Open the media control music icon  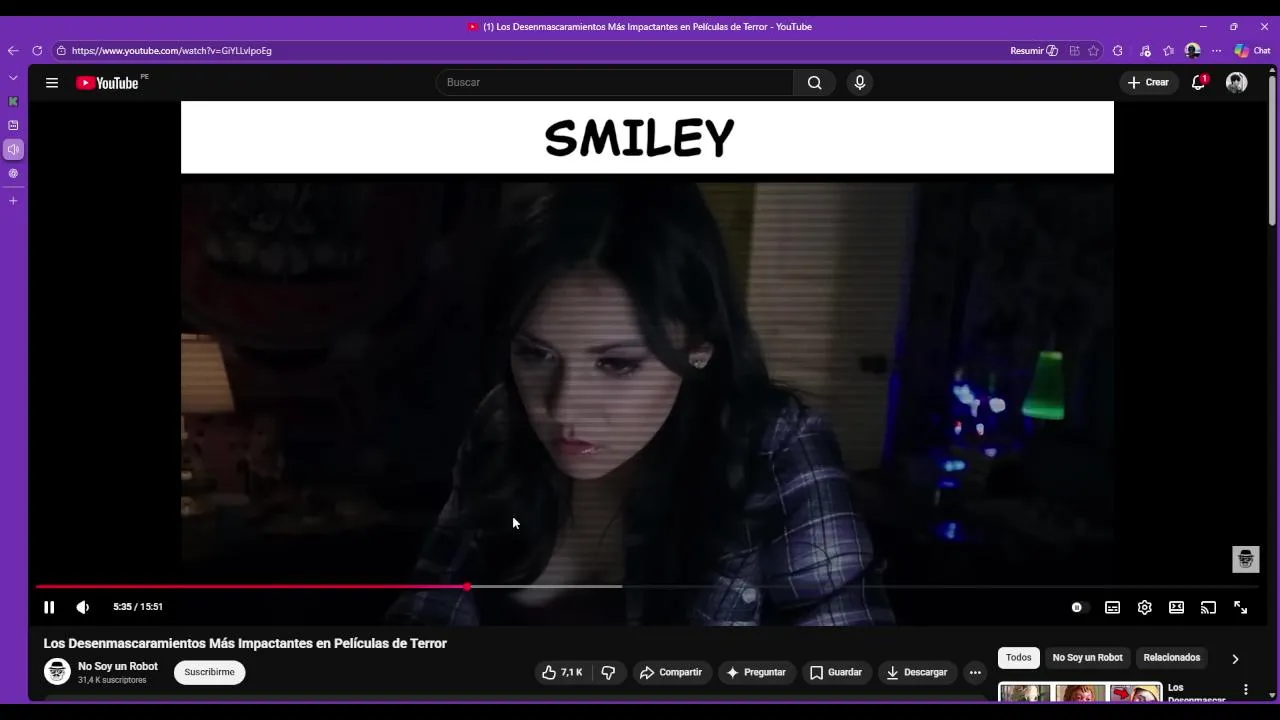[x=1145, y=51]
